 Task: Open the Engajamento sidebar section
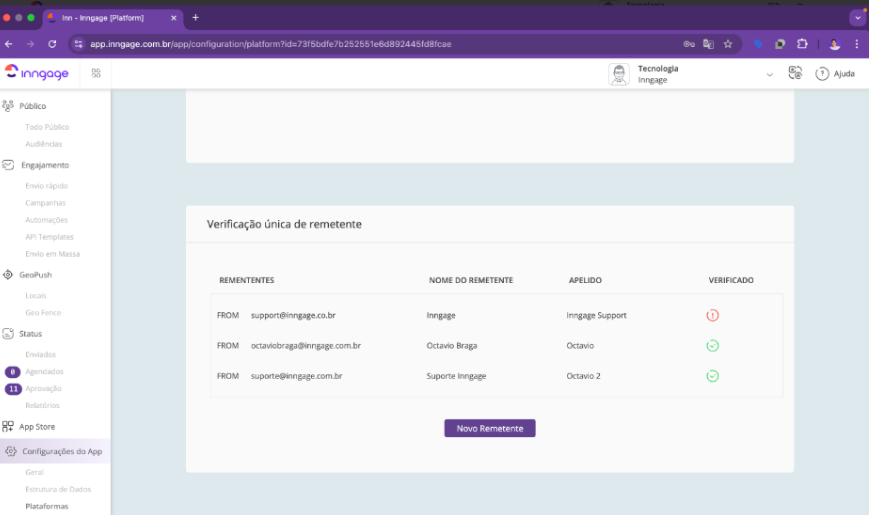click(x=44, y=165)
